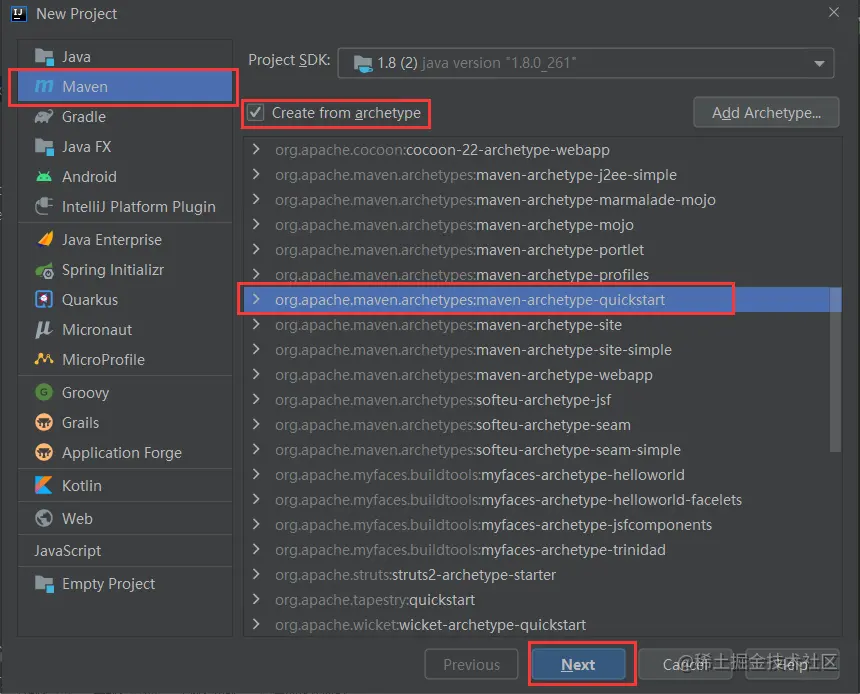Choose JavaScript project category
This screenshot has height=694, width=860.
pyautogui.click(x=125, y=551)
